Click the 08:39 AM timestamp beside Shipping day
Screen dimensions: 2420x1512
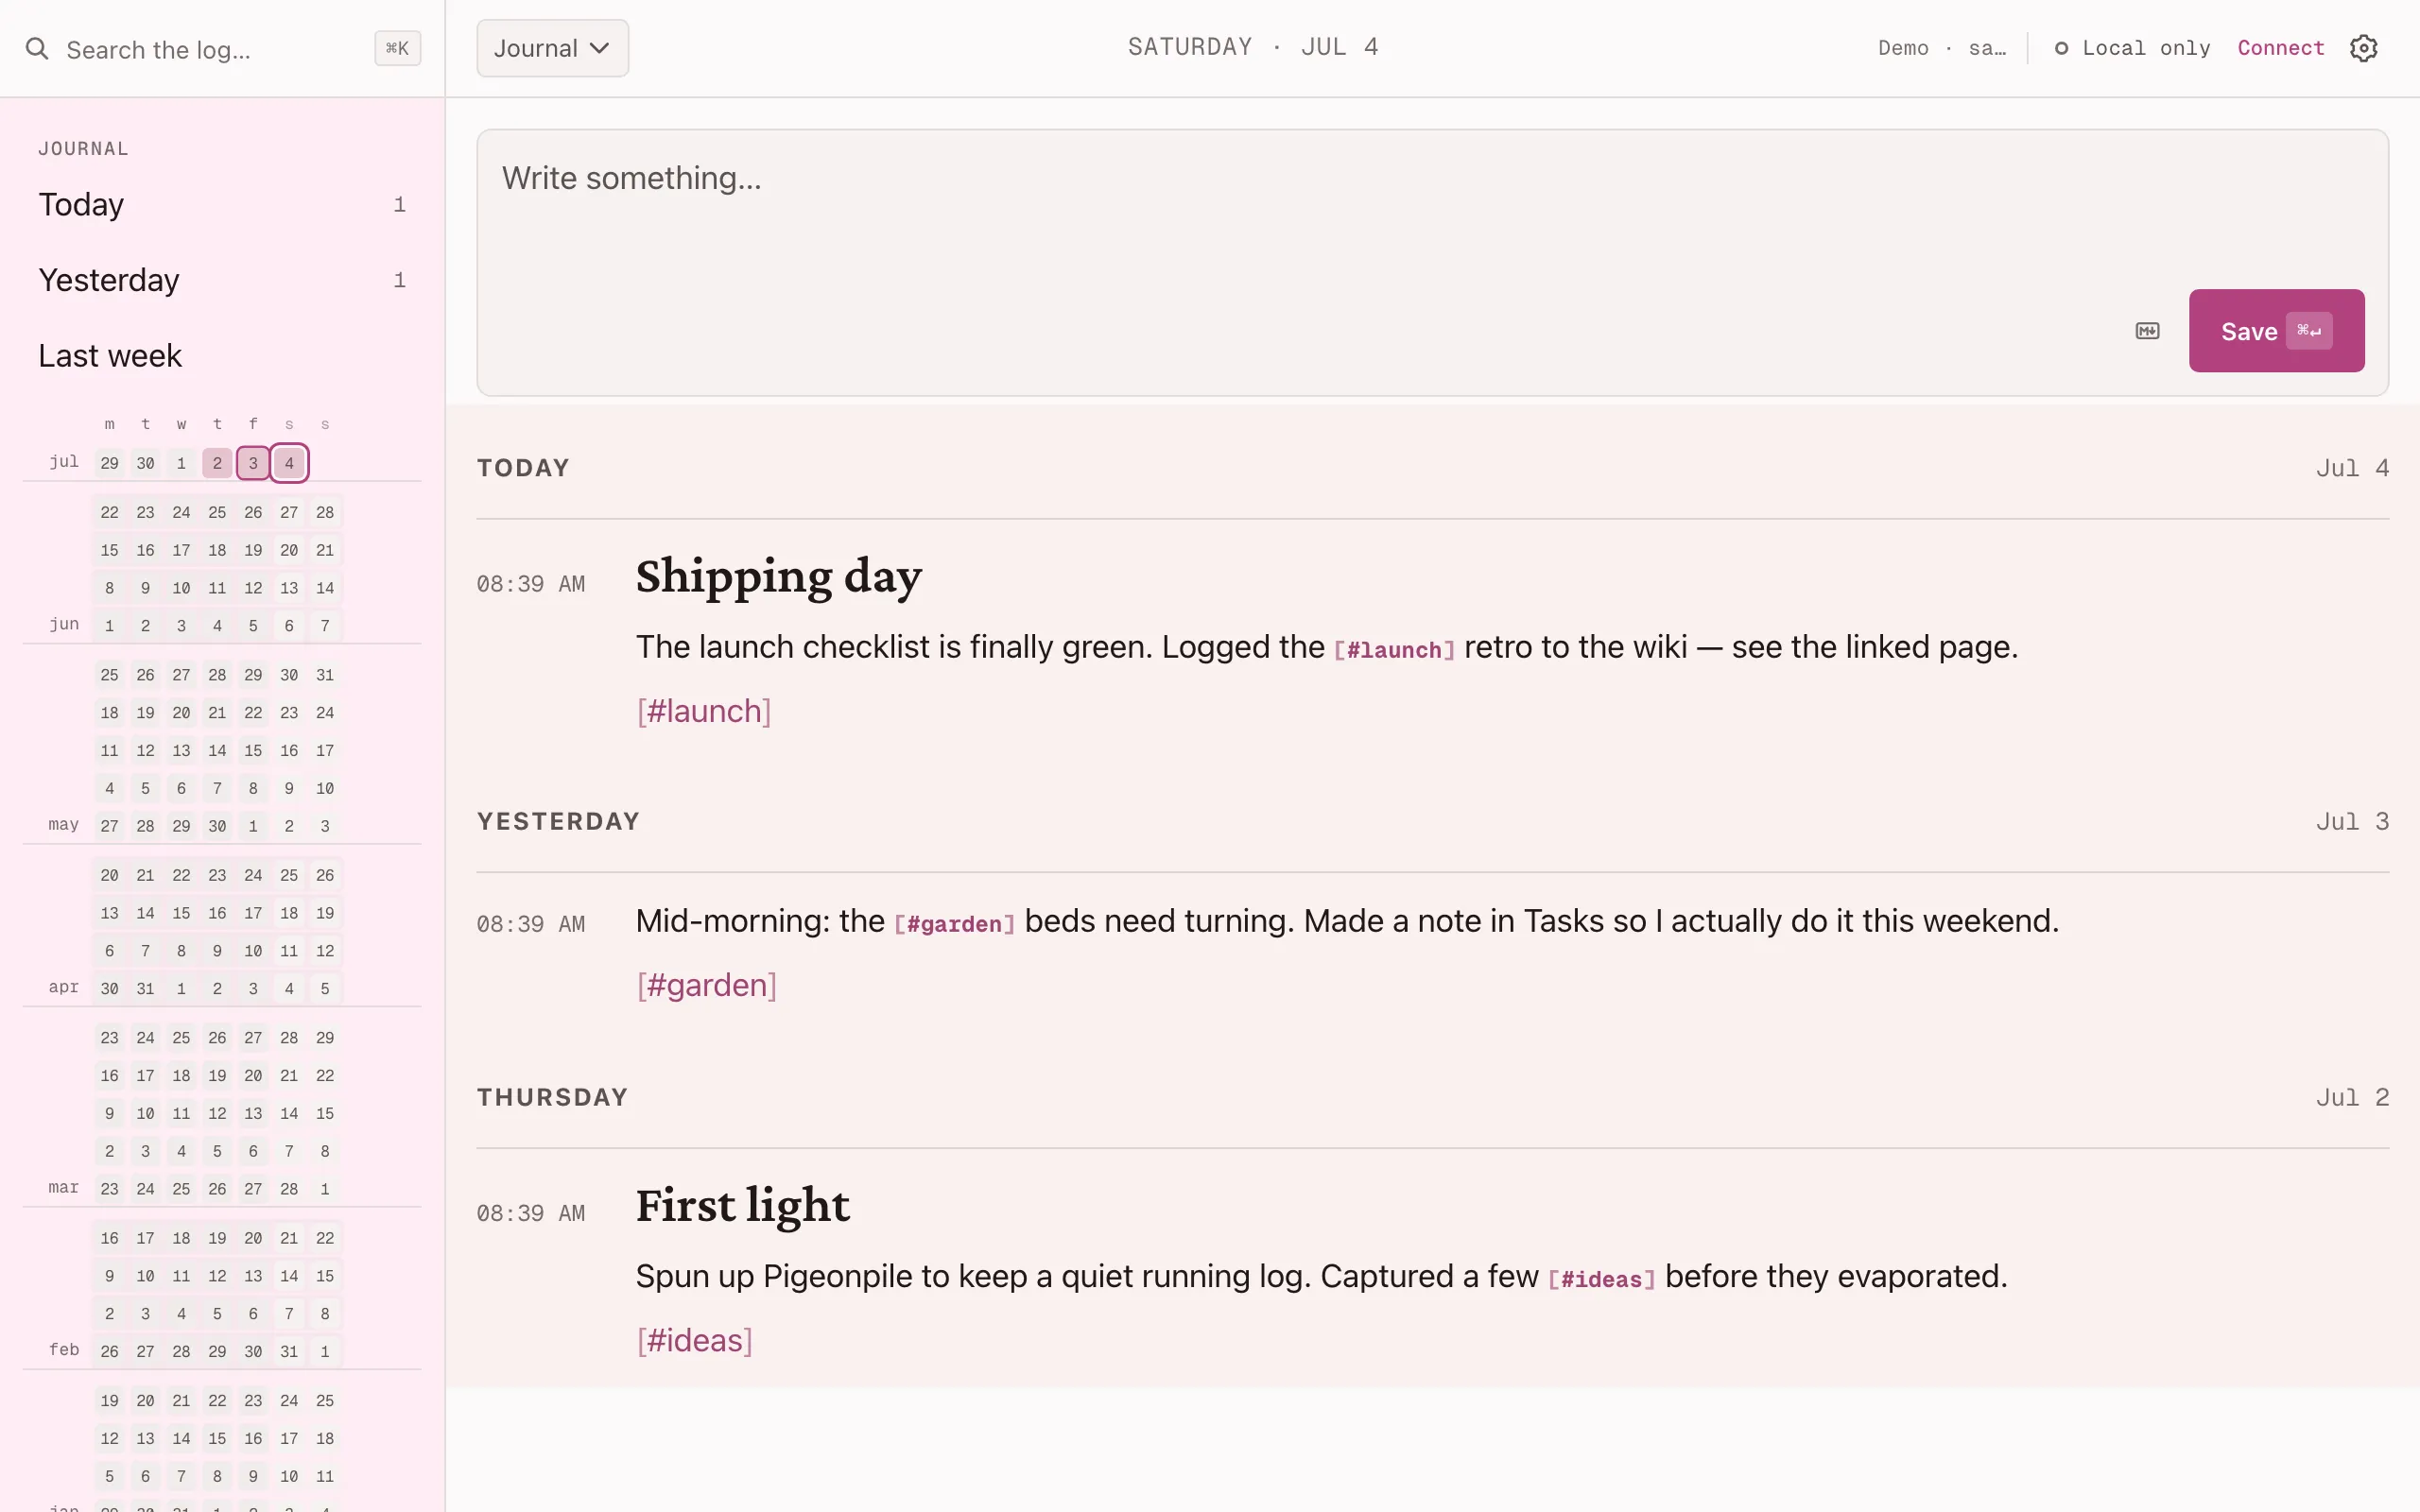pyautogui.click(x=531, y=584)
